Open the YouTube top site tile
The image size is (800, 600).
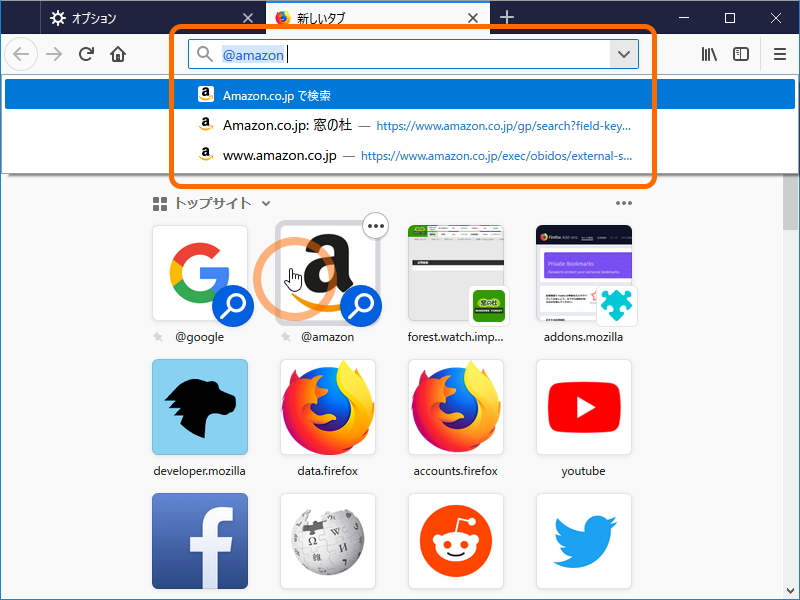pyautogui.click(x=584, y=407)
